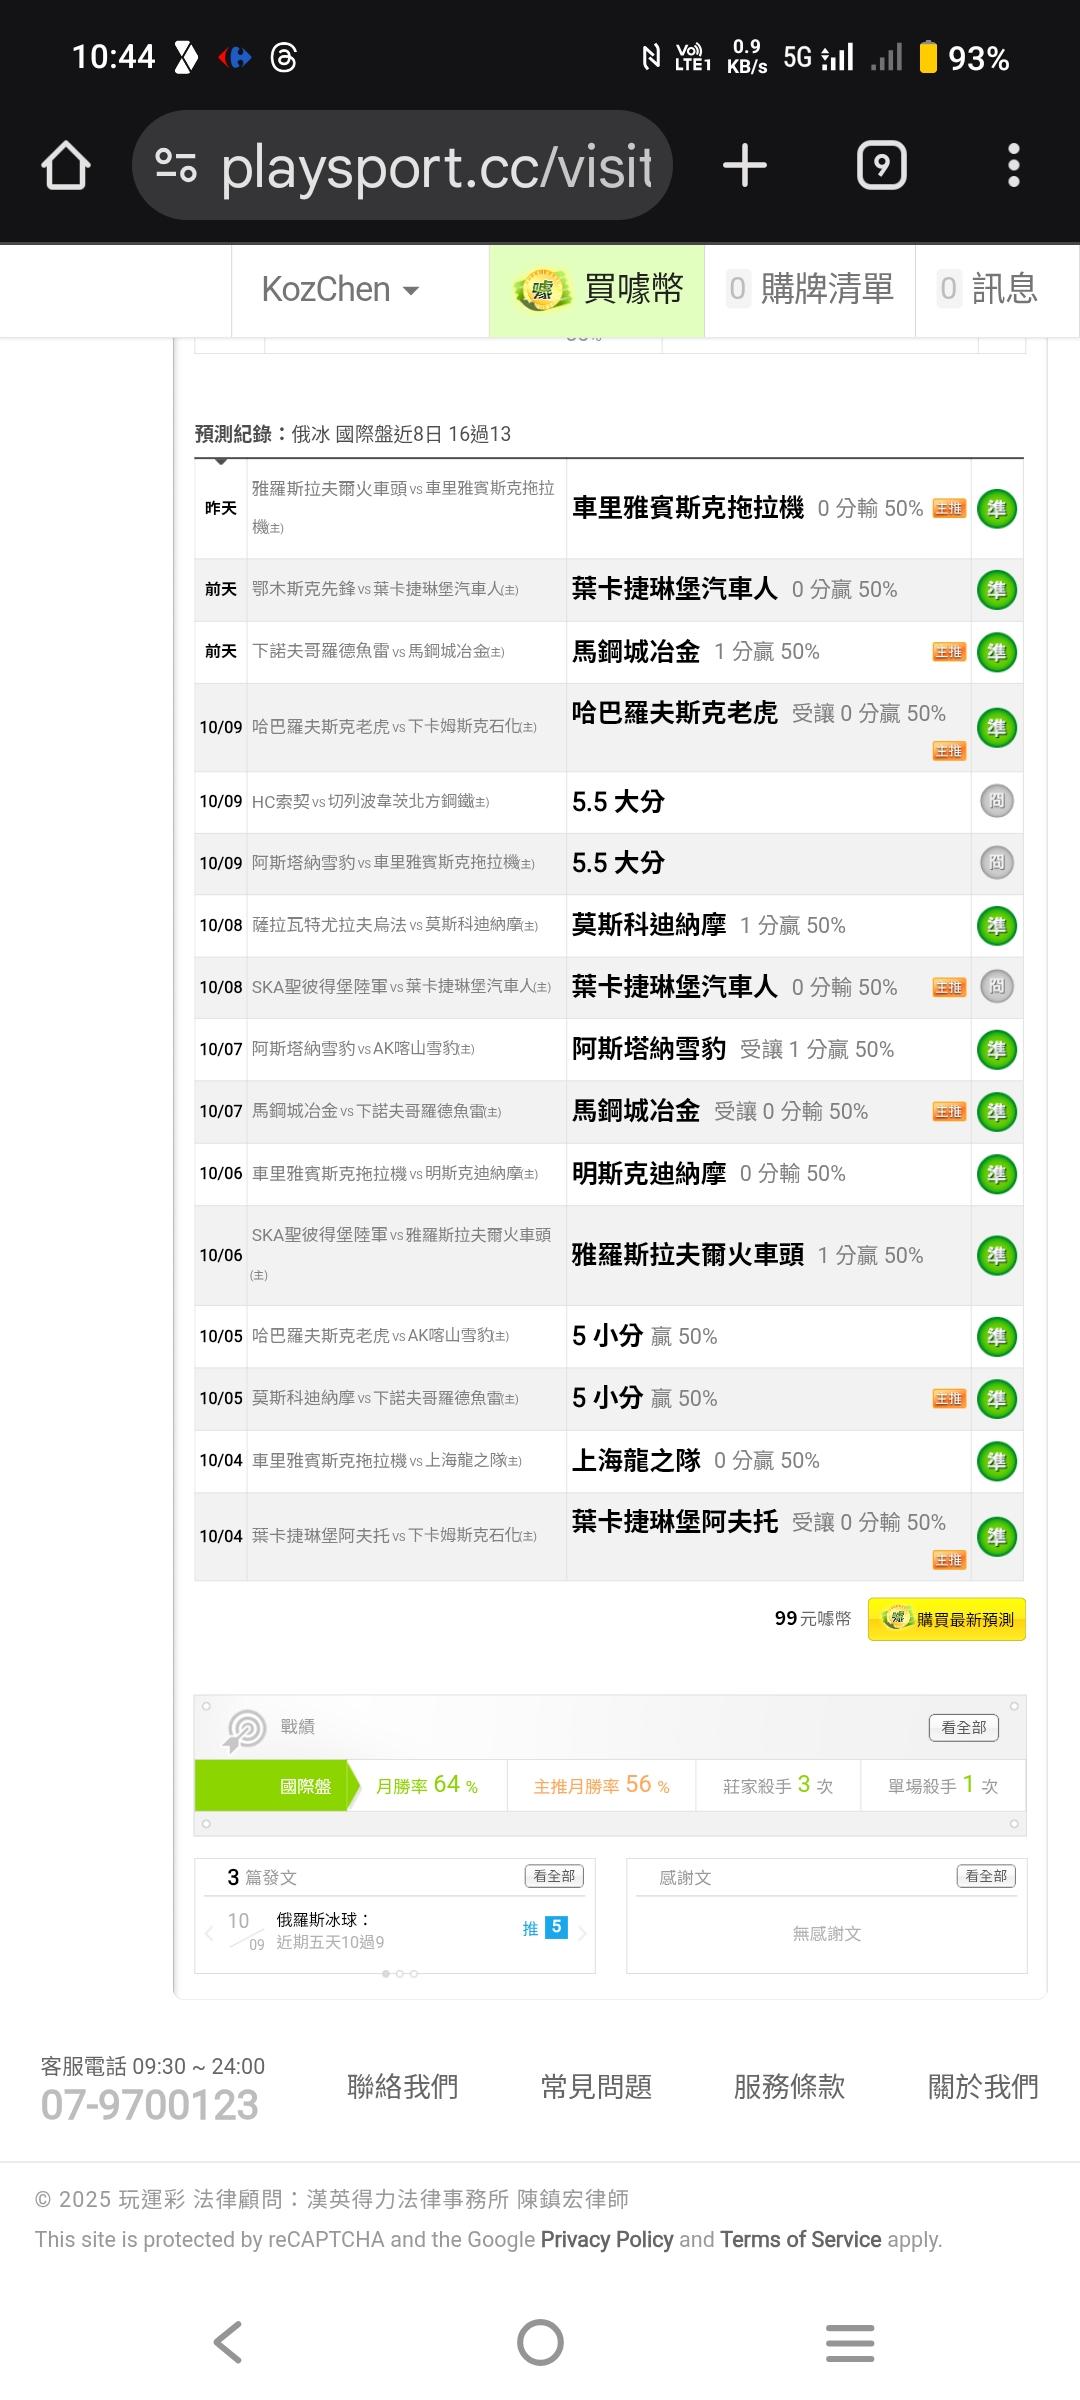The height and width of the screenshot is (2400, 1080).
Task: Tap the browser home icon
Action: click(x=66, y=165)
